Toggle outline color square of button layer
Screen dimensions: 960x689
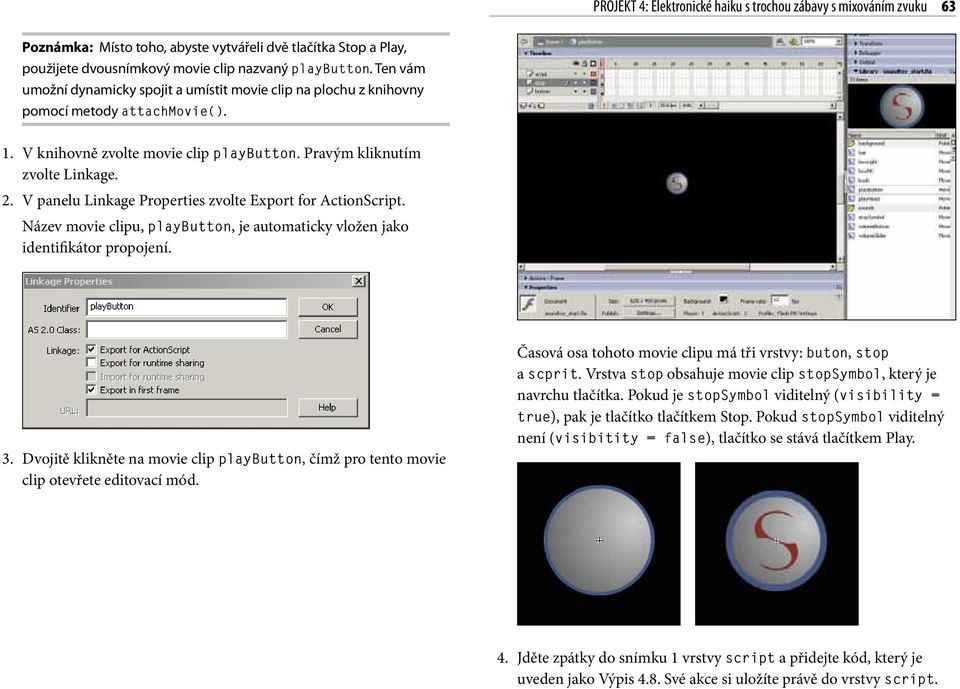(x=593, y=91)
